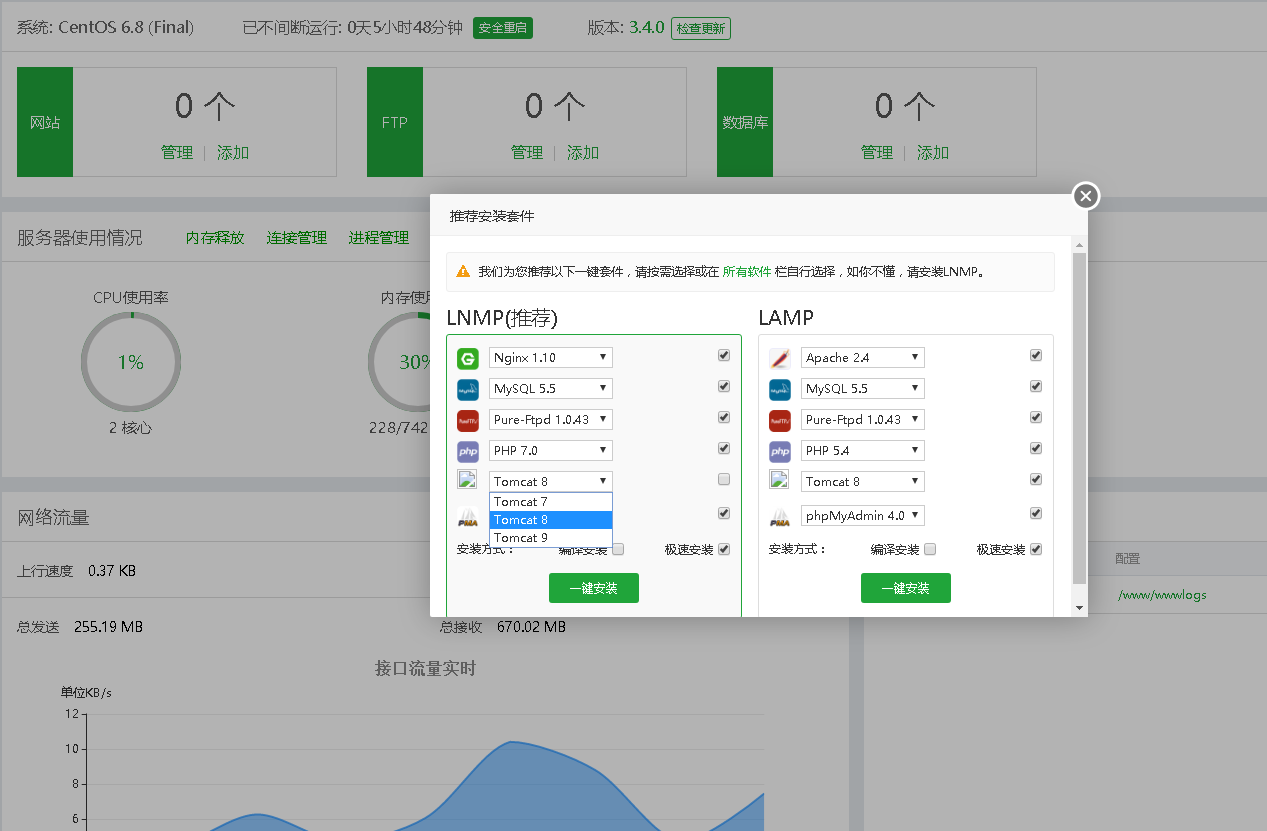Open the LNMP MySQL 5.5 dropdown
Screen dimensions: 1267x831
[551, 389]
